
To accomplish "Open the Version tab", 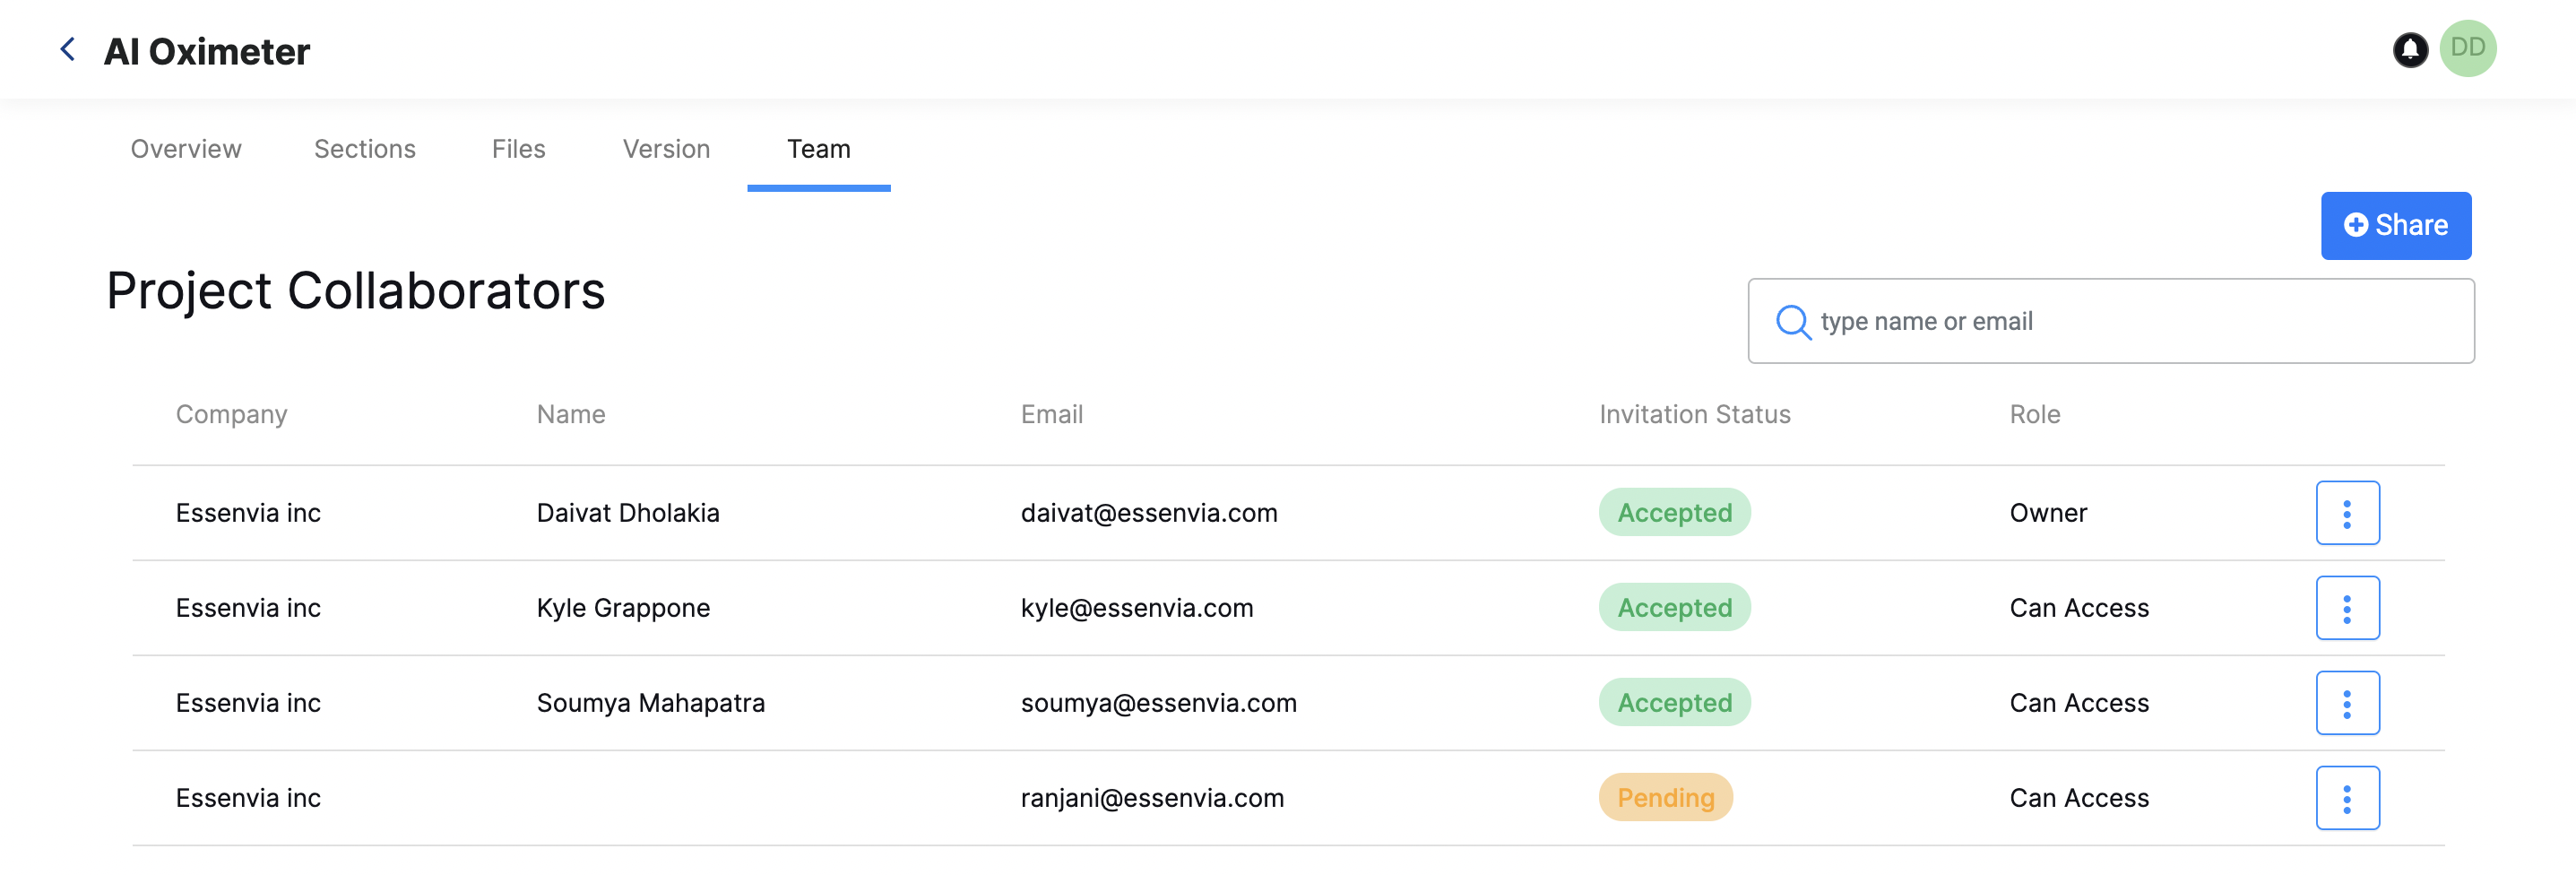I will [666, 149].
